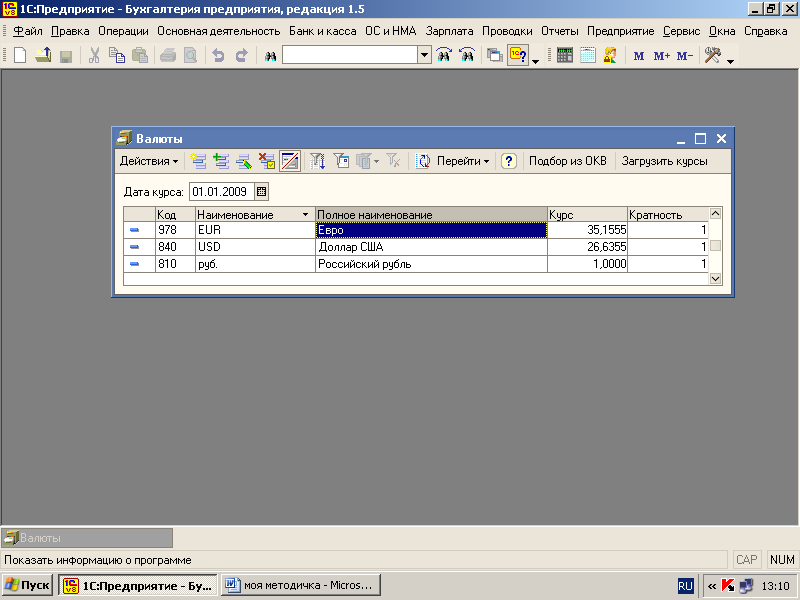Click the M+ memory add button
The width and height of the screenshot is (800, 600).
tap(661, 56)
